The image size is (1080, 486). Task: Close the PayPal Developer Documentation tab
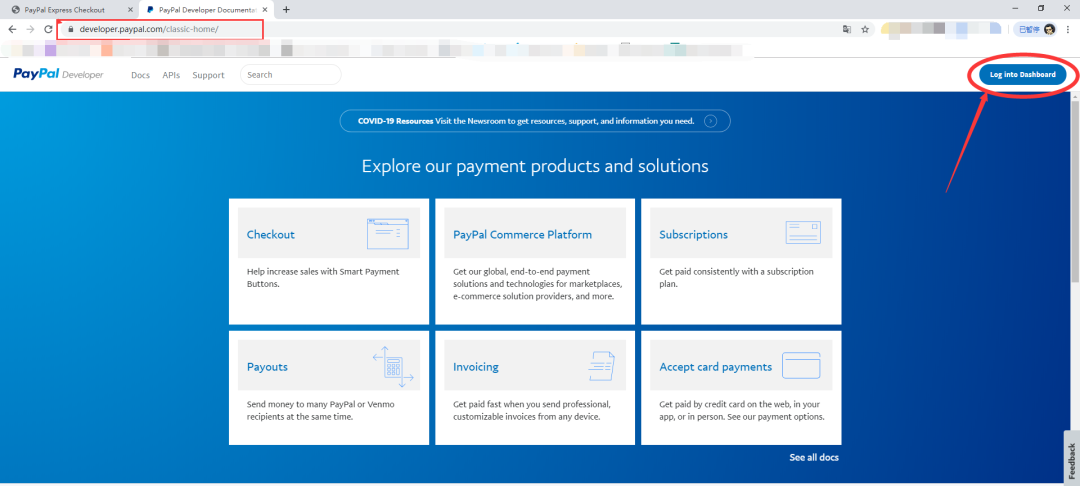pos(265,10)
